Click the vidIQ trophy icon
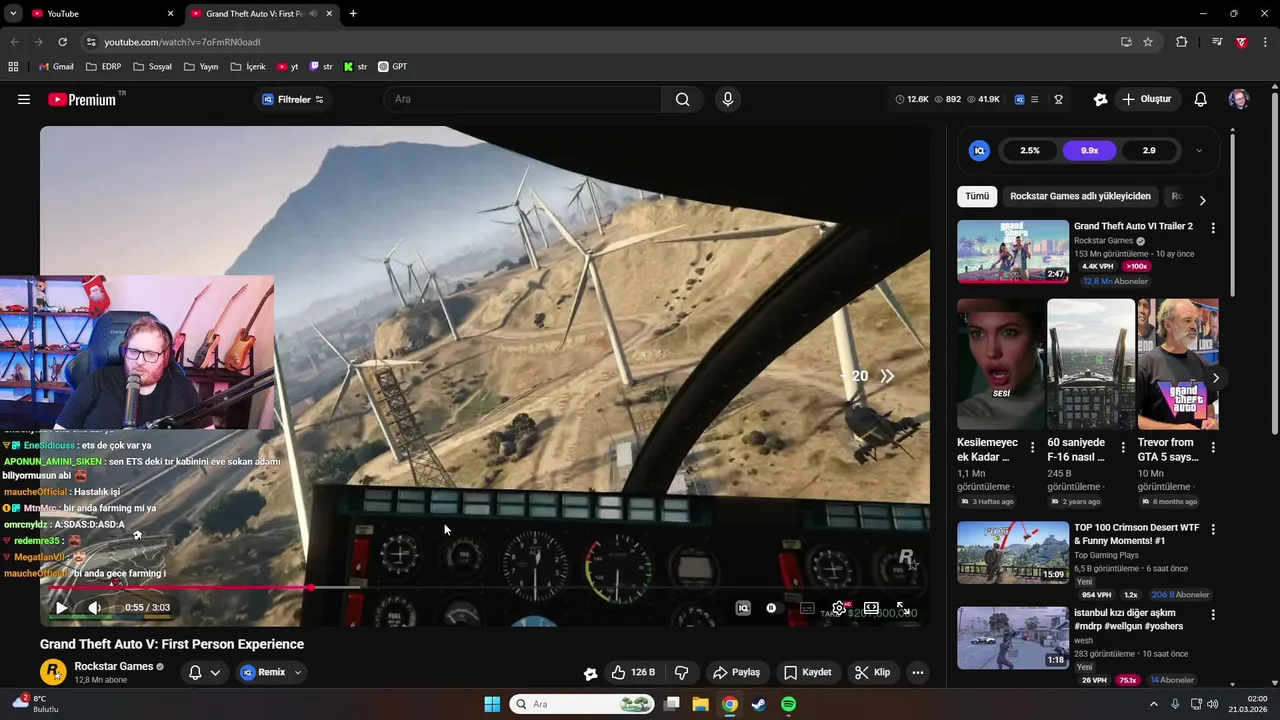 click(1058, 99)
